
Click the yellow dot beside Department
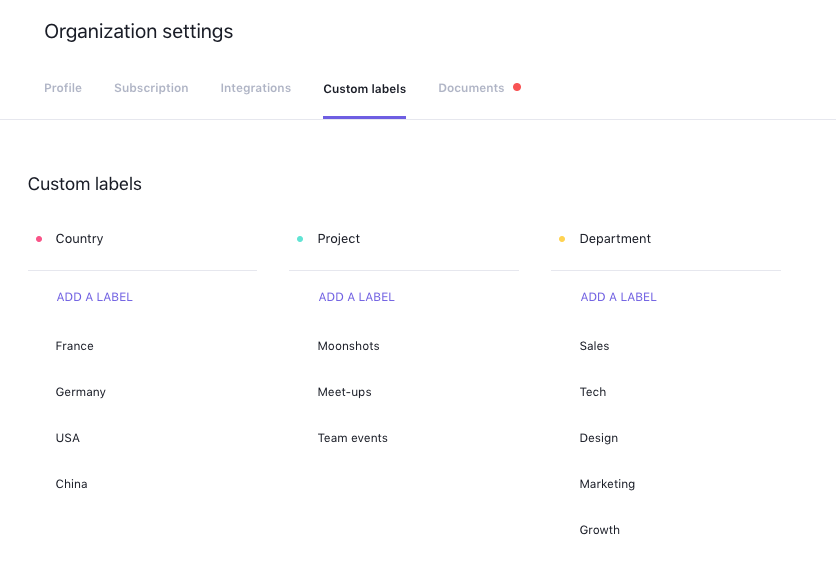click(562, 239)
